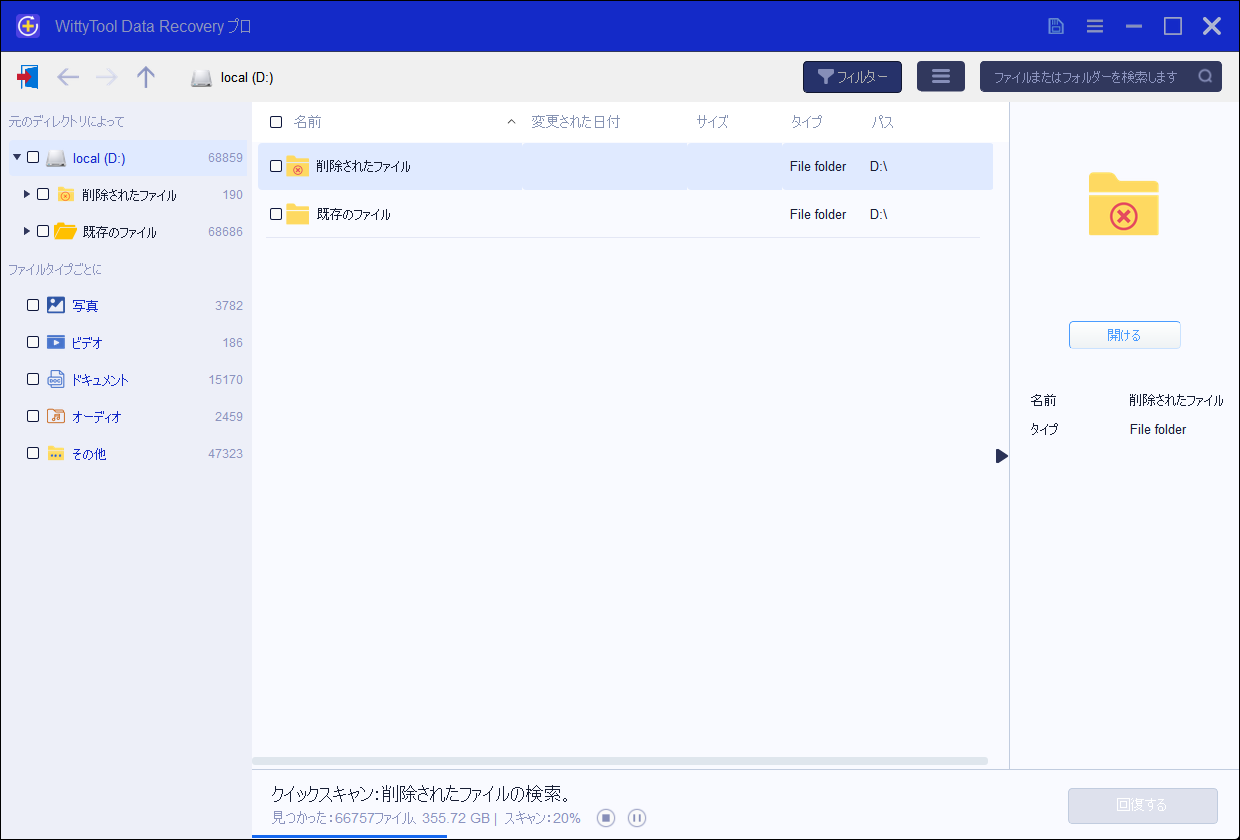Select all files via 名前 header checkbox

[276, 122]
